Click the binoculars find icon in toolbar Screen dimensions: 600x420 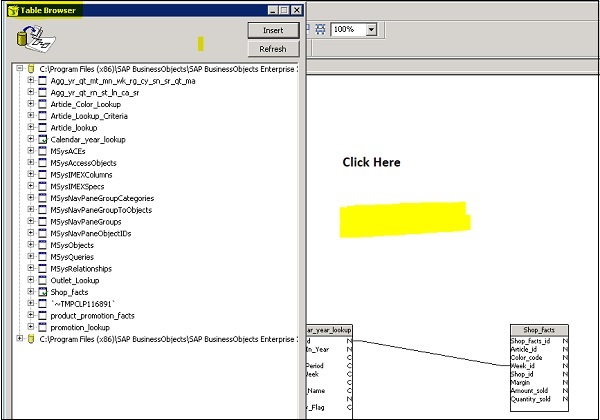click(321, 30)
